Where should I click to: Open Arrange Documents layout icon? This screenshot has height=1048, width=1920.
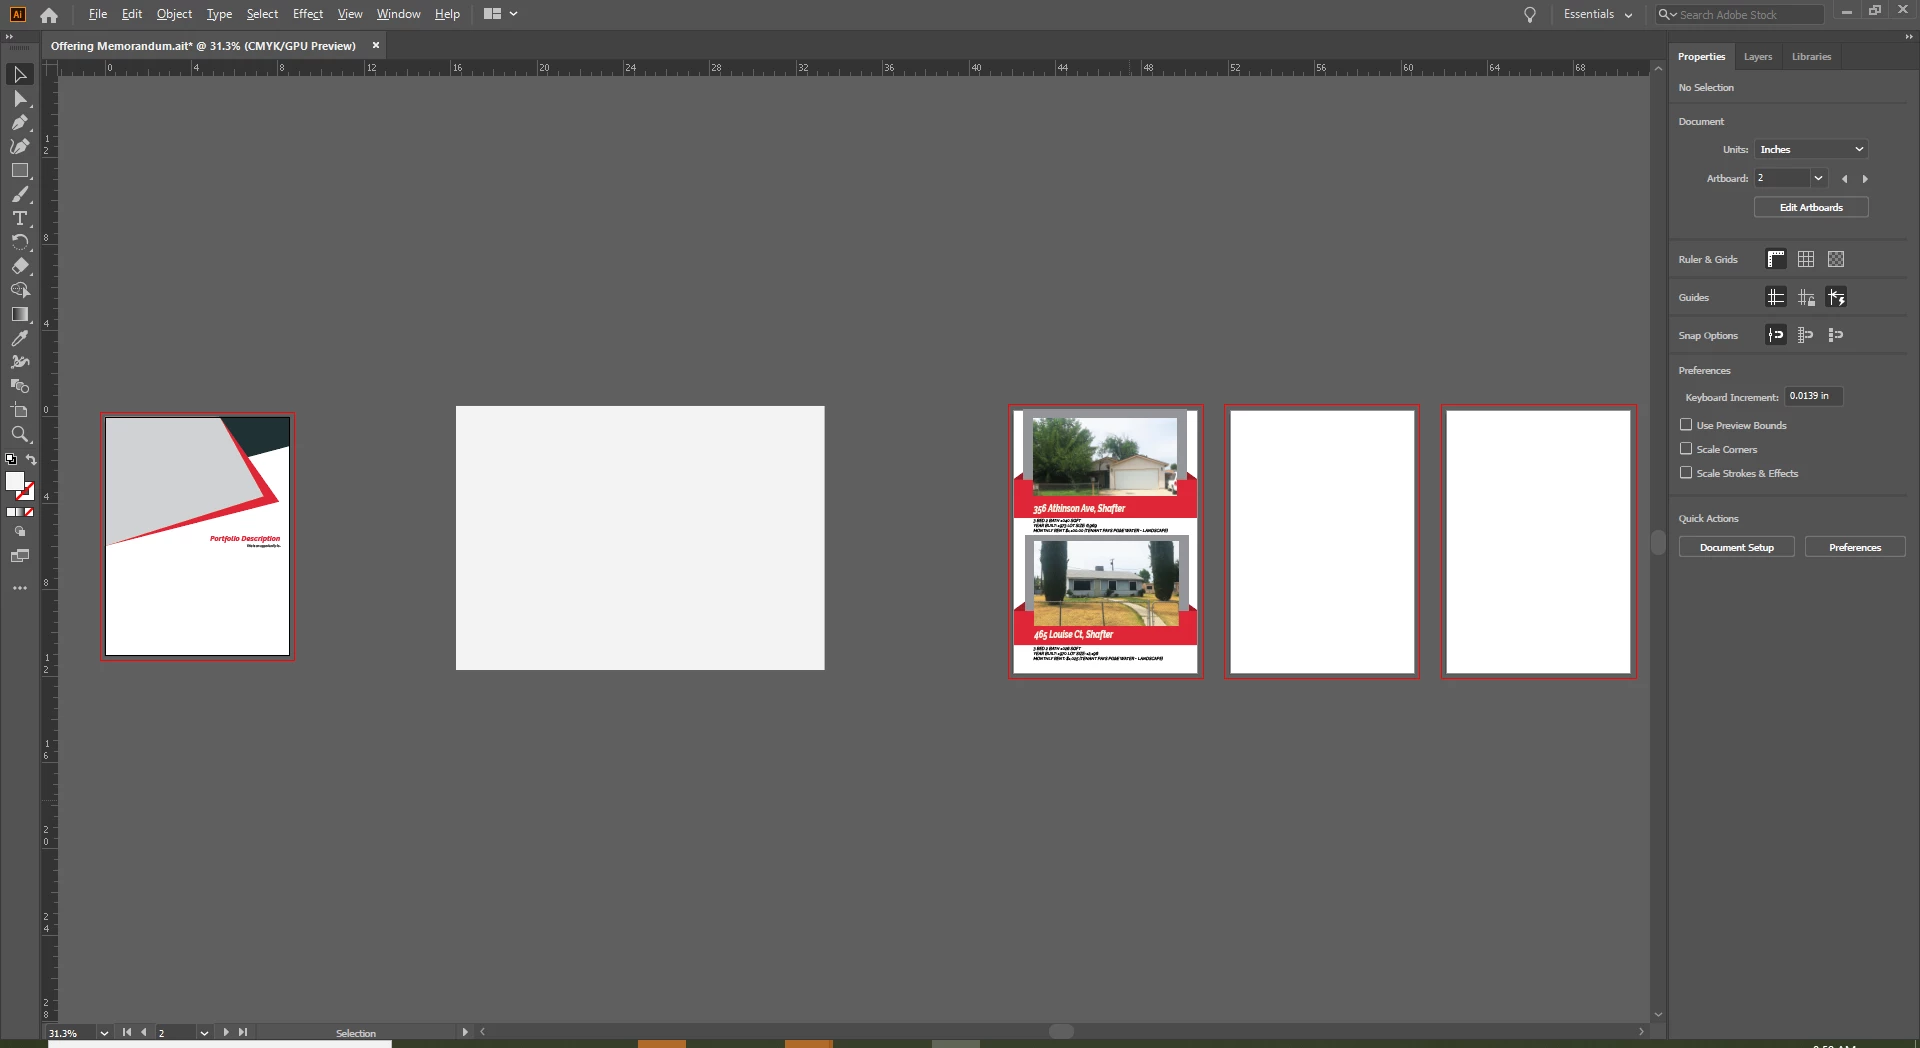(x=500, y=14)
